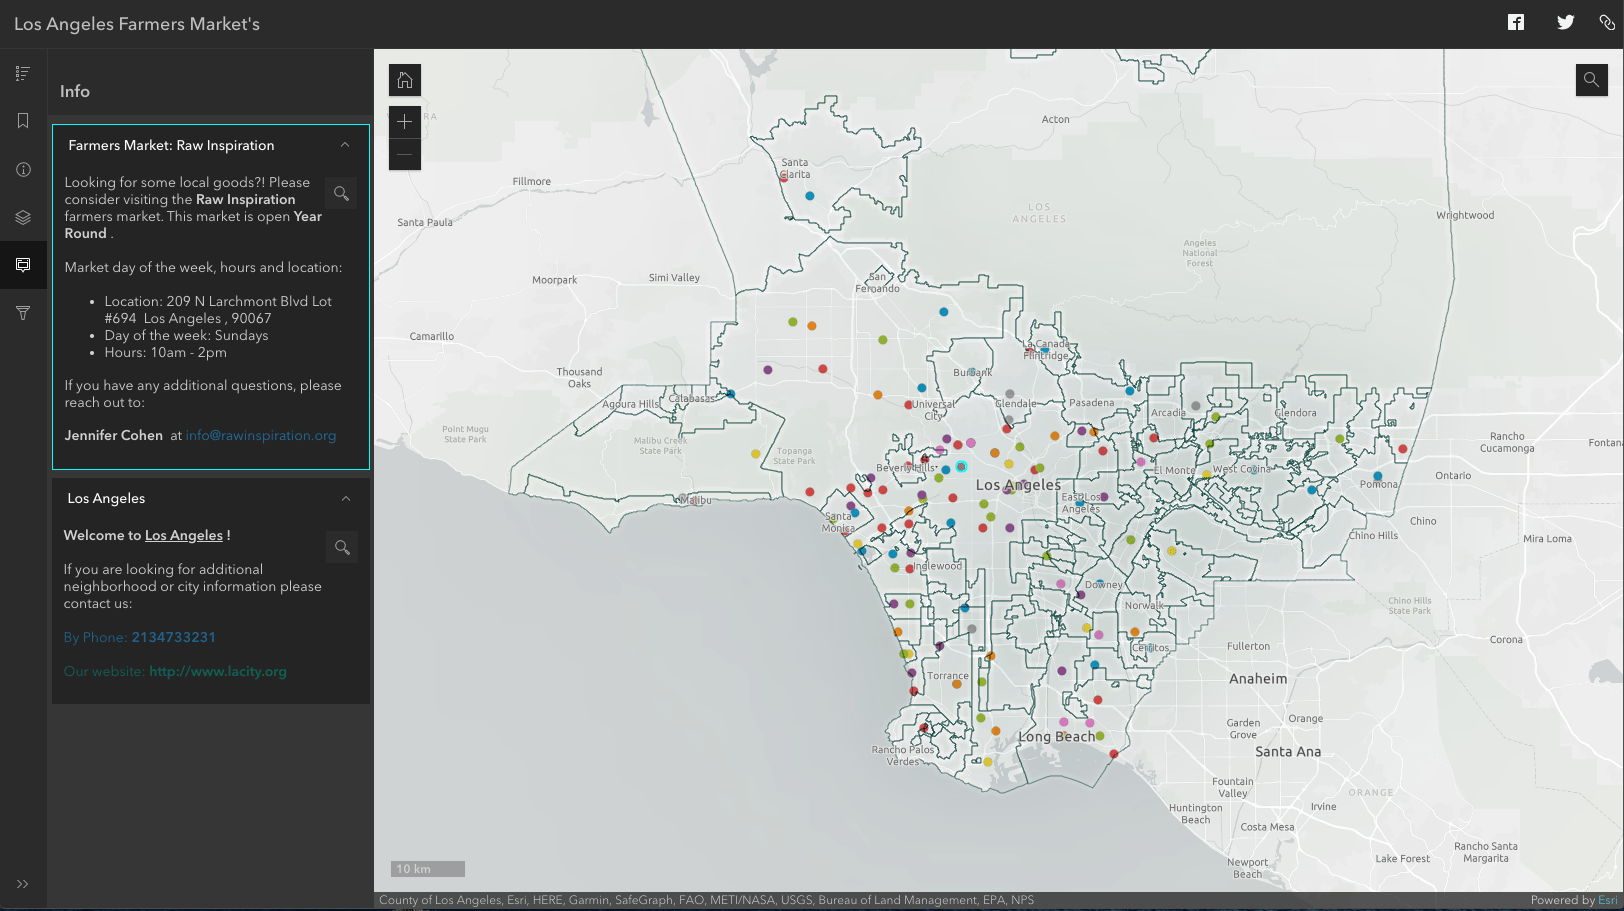Click the Pasadena map label

coord(1092,403)
